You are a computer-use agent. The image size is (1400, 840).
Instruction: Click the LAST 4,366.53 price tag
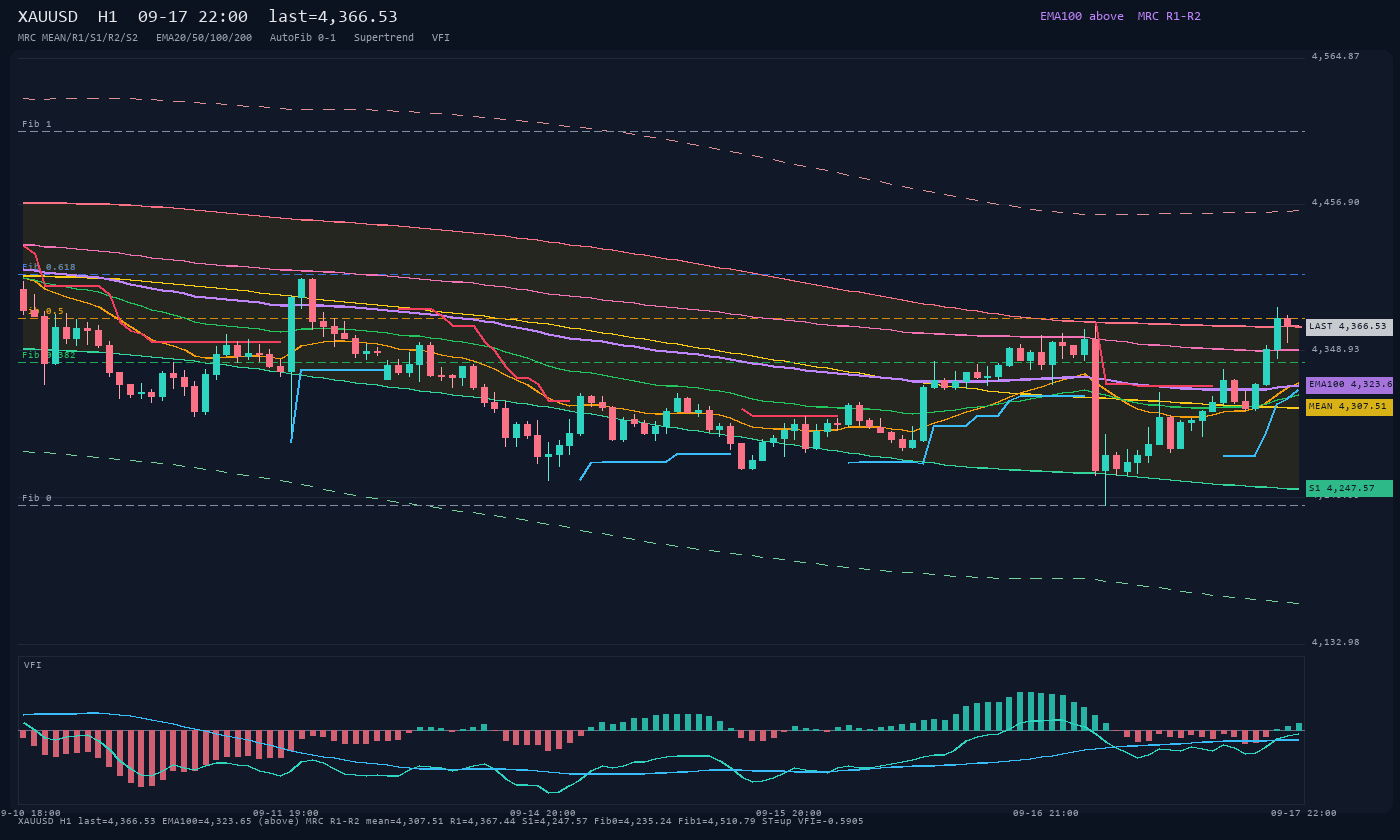(1349, 327)
